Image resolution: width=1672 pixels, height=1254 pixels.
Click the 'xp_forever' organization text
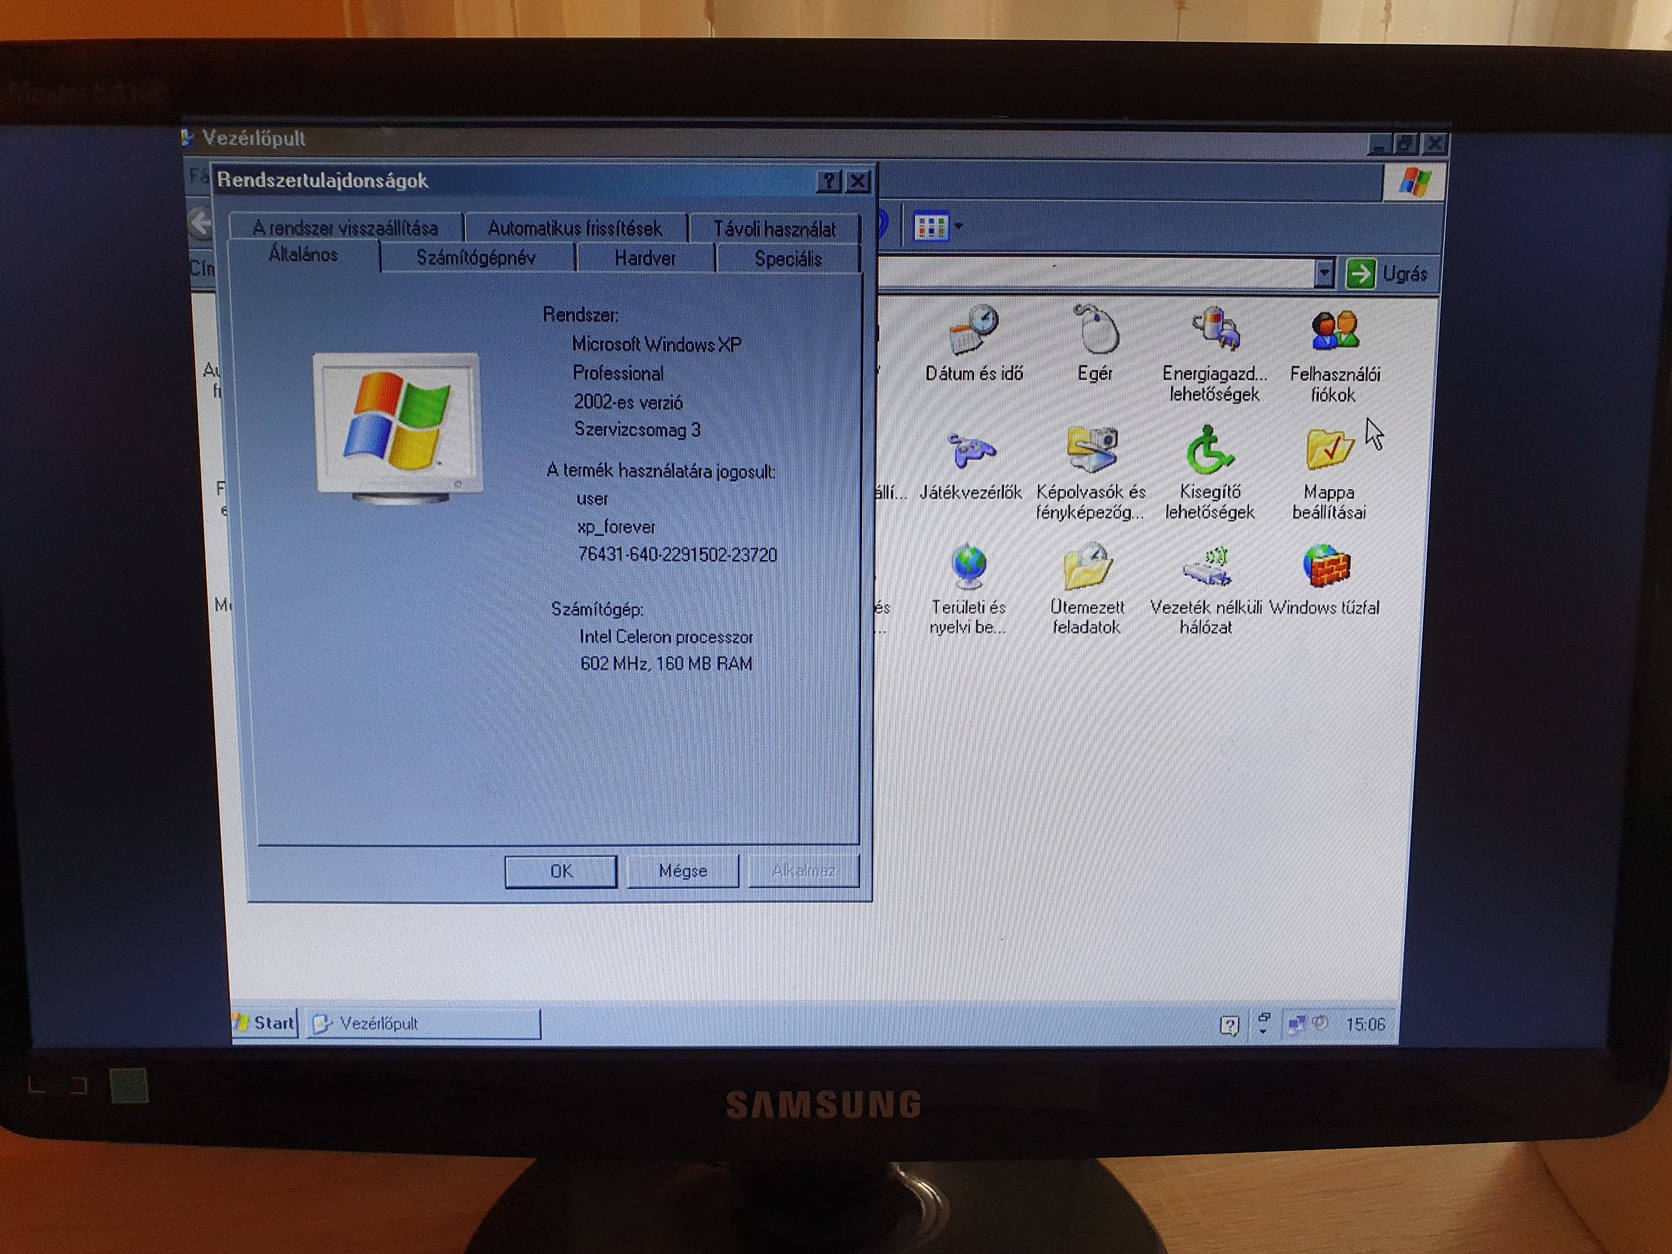(x=617, y=527)
